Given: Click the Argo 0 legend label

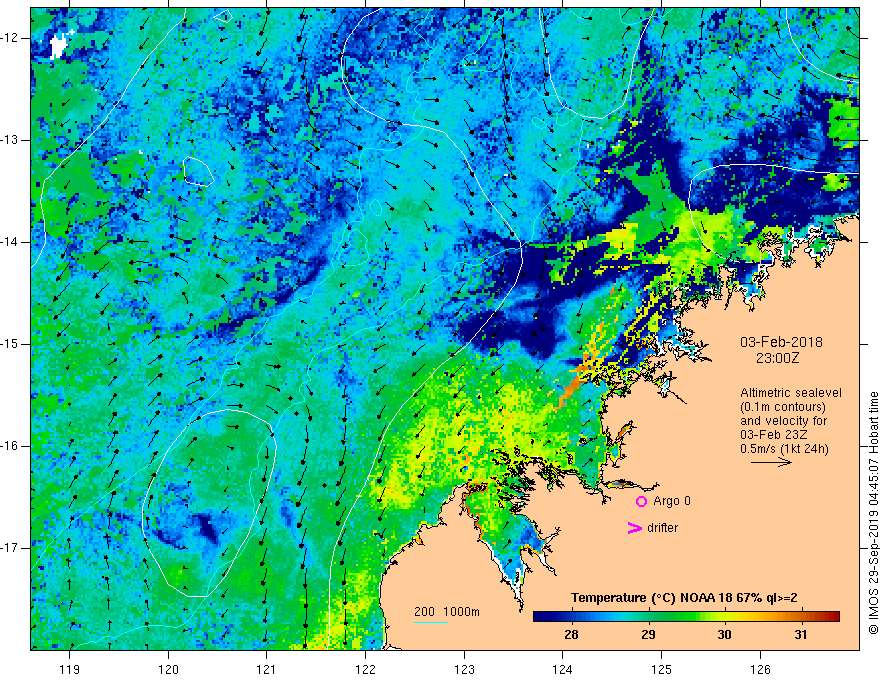Looking at the screenshot, I should (672, 501).
